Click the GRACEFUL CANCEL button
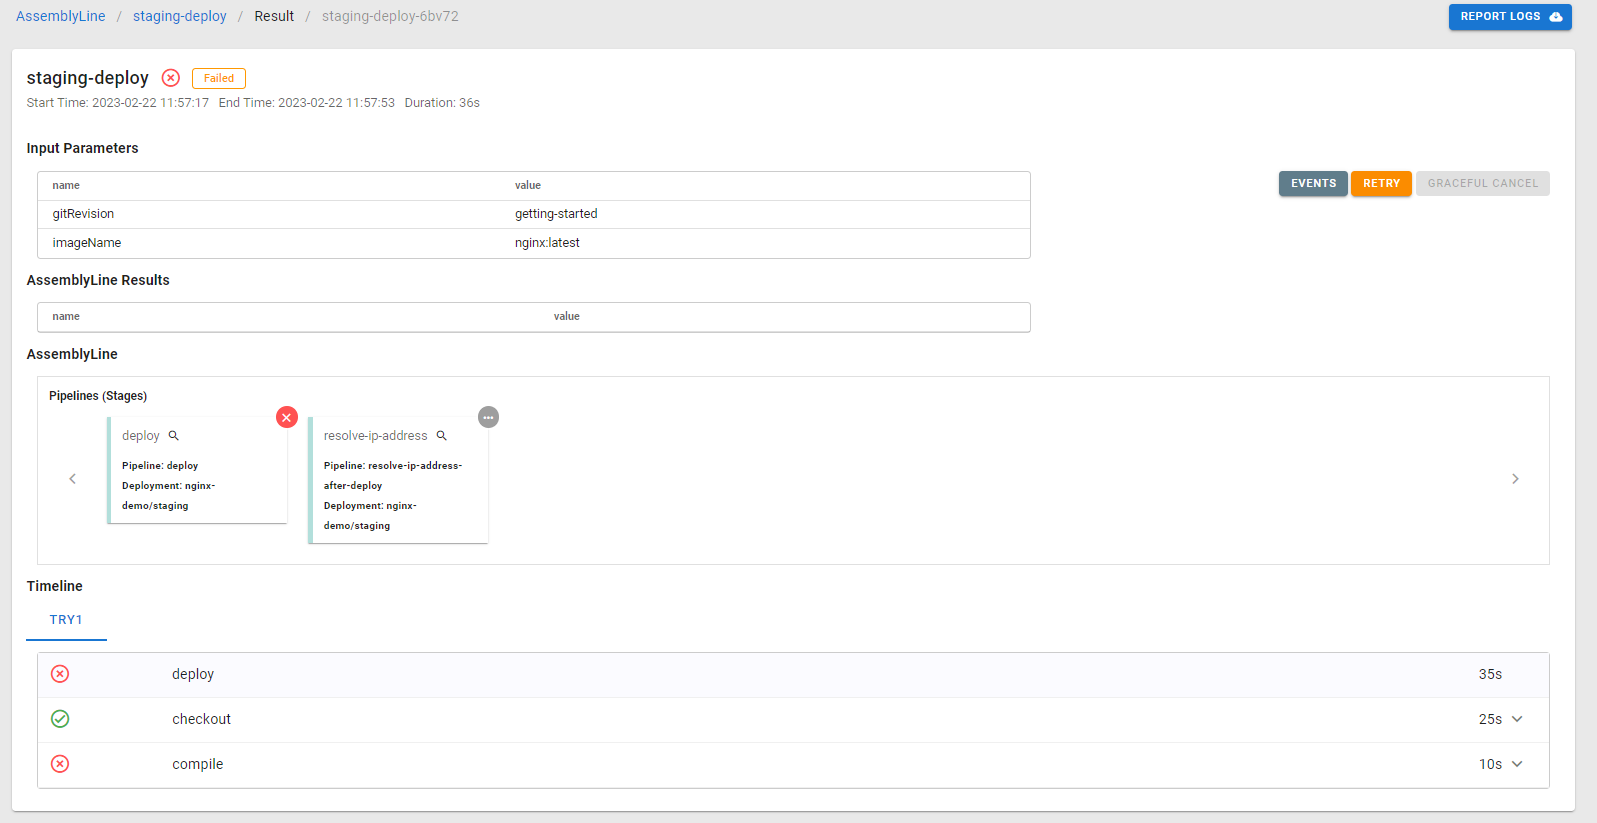The image size is (1597, 823). point(1482,184)
